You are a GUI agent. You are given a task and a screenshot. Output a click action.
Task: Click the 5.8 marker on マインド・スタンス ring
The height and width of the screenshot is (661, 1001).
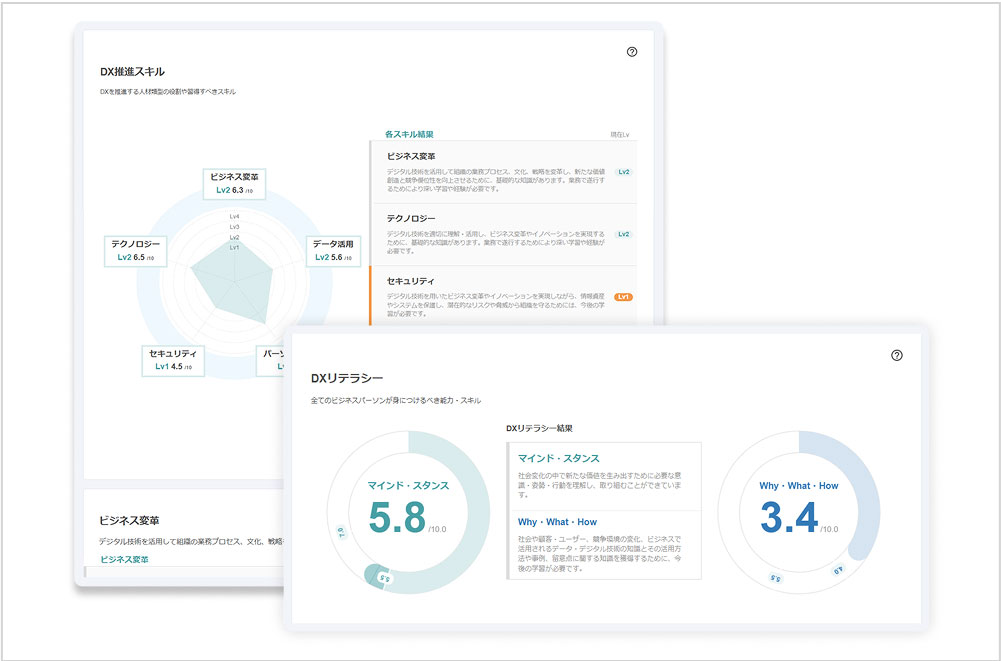(384, 577)
